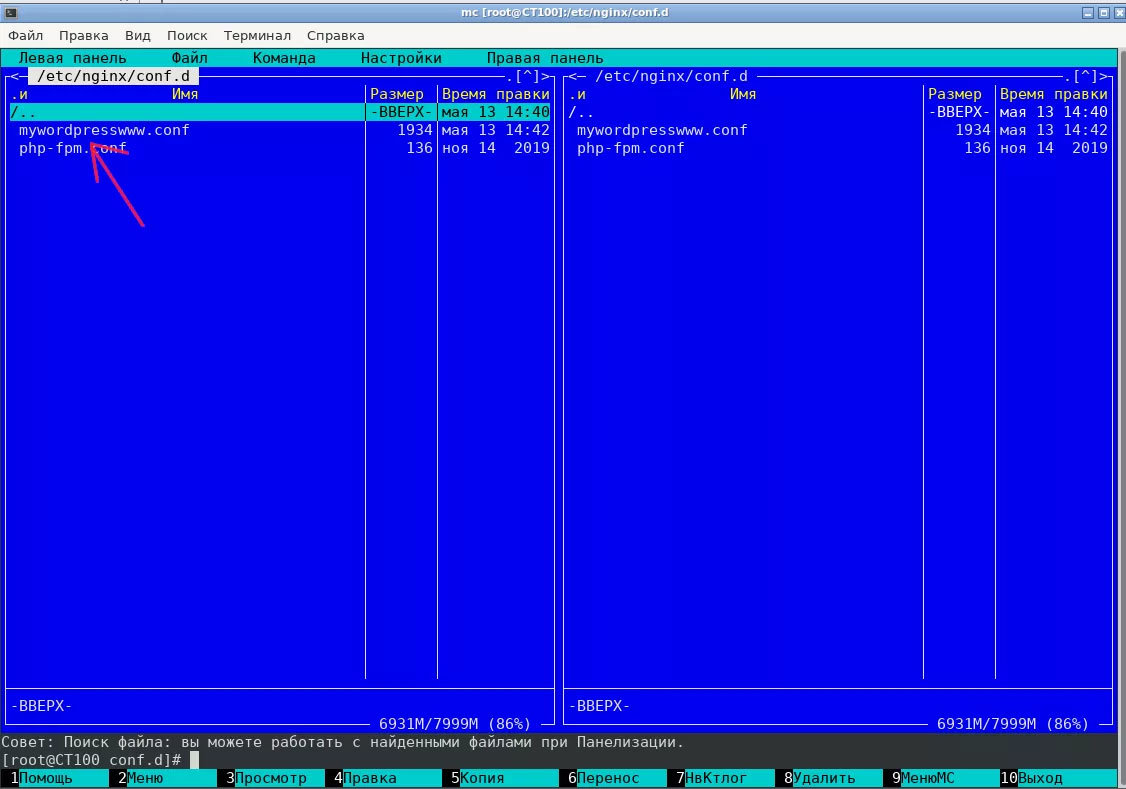Open the Правая панель menu in mc
Screen dimensions: 1126x789
[x=544, y=58]
